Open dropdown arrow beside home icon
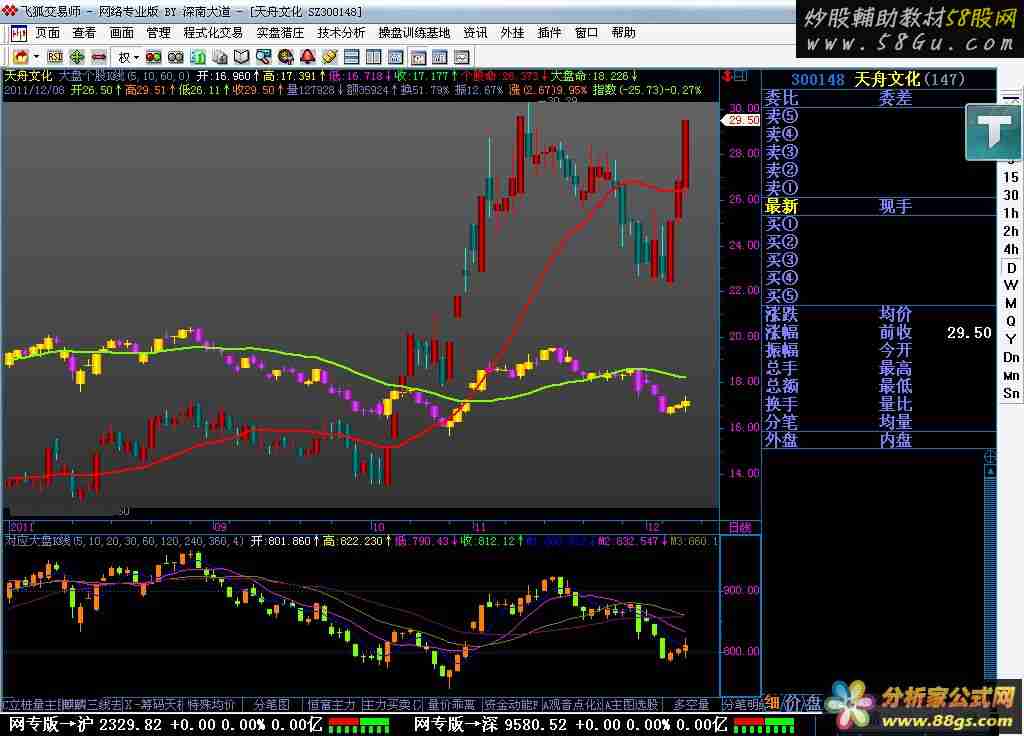Screen dimensions: 1024x736 click(x=36, y=57)
